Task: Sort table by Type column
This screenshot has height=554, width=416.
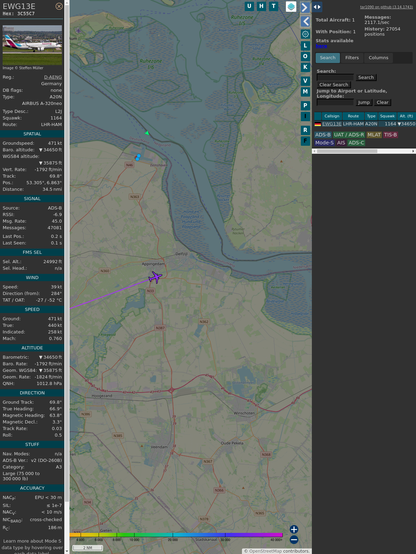Action: coord(371,116)
